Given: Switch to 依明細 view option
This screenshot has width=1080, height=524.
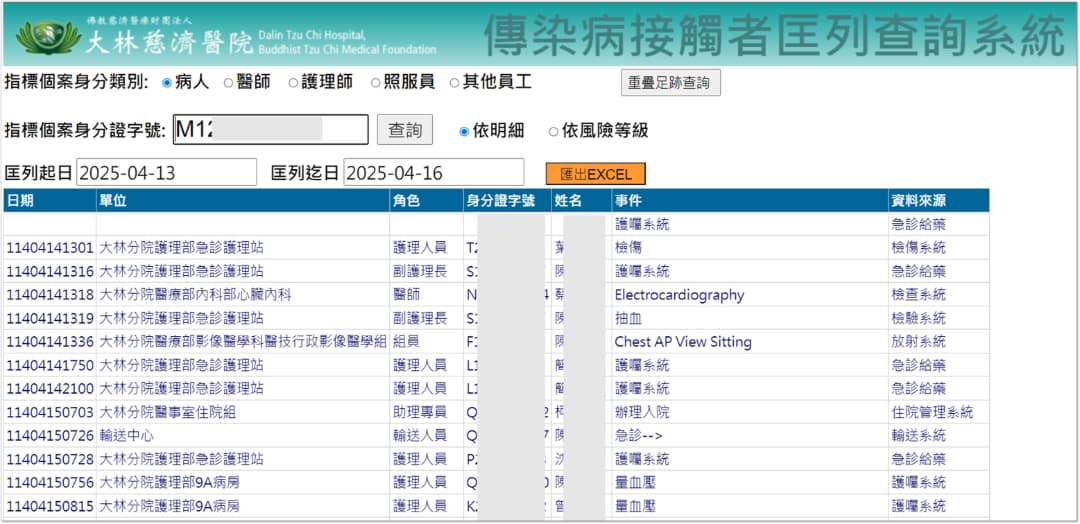Looking at the screenshot, I should click(464, 131).
